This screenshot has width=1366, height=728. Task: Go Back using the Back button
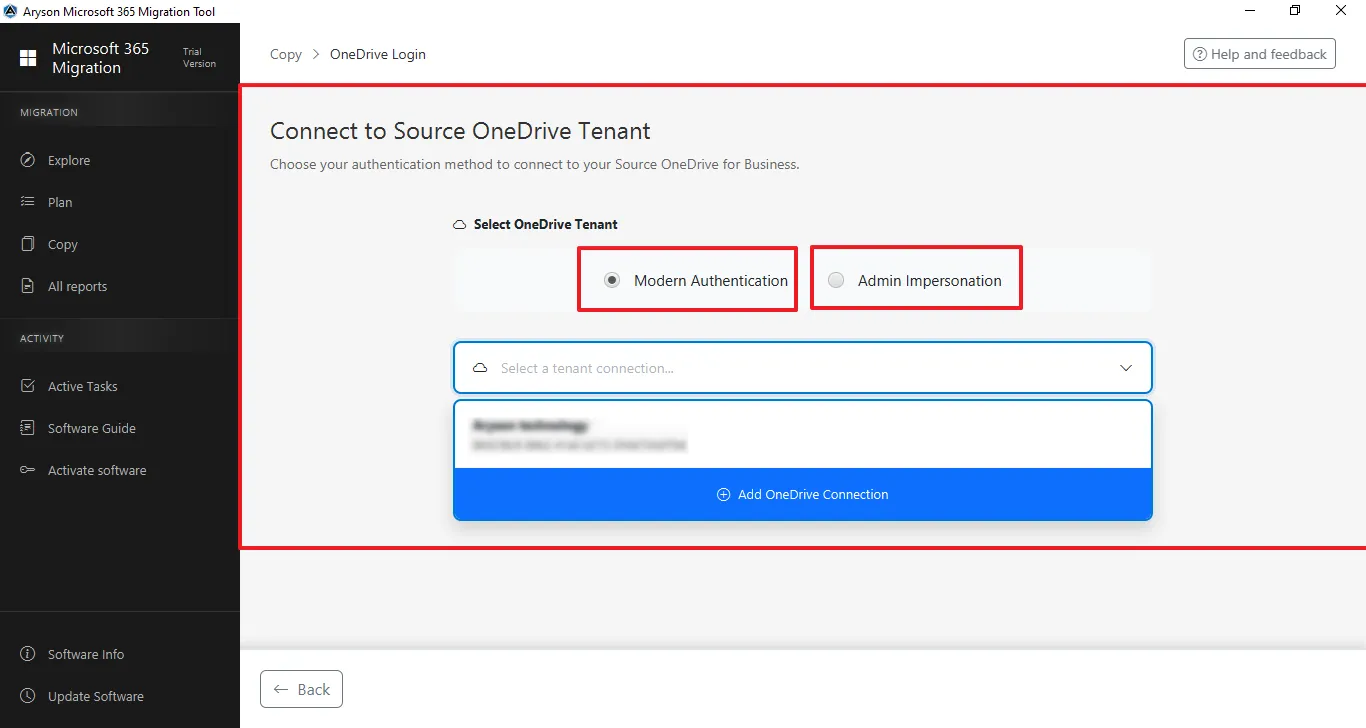click(301, 689)
